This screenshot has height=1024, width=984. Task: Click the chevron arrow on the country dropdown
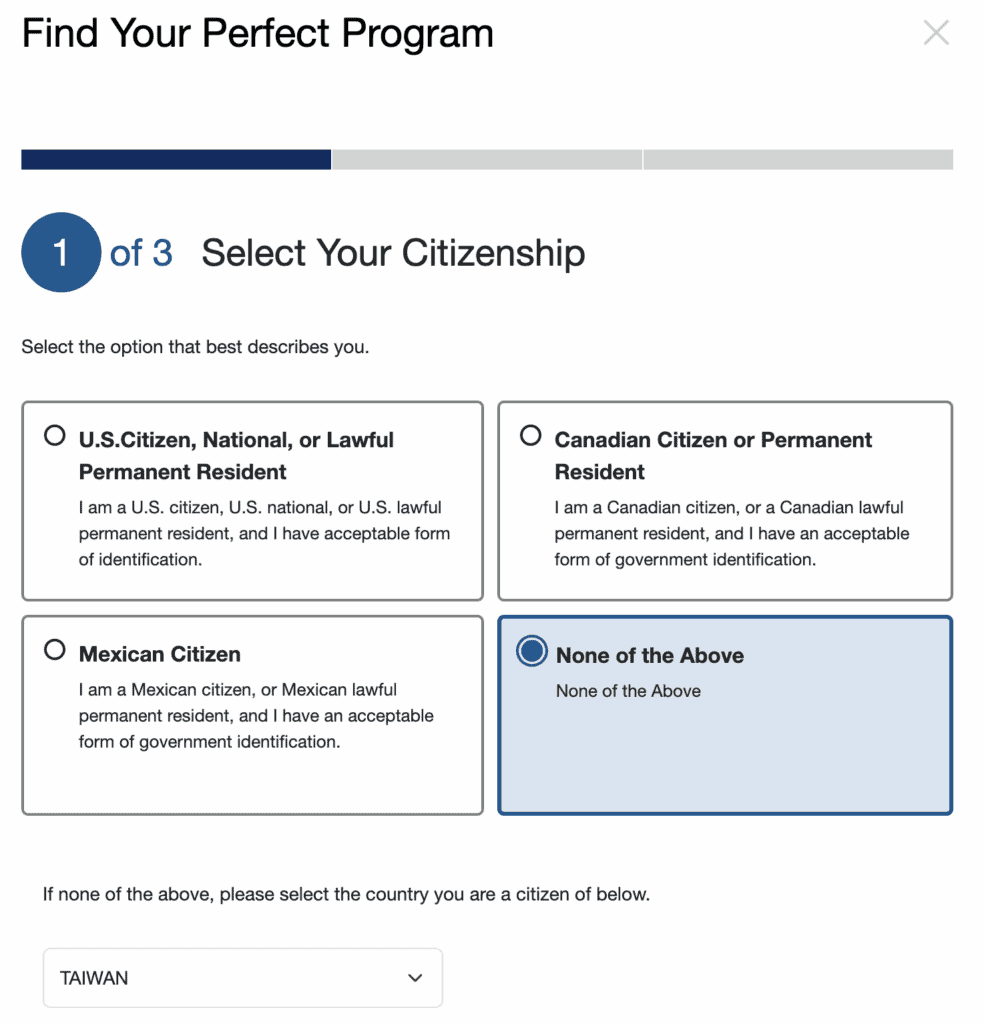pyautogui.click(x=414, y=978)
